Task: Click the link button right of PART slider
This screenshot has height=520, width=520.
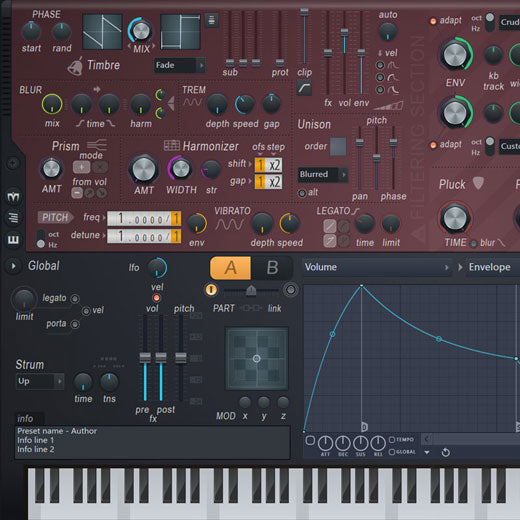Action: pos(290,290)
